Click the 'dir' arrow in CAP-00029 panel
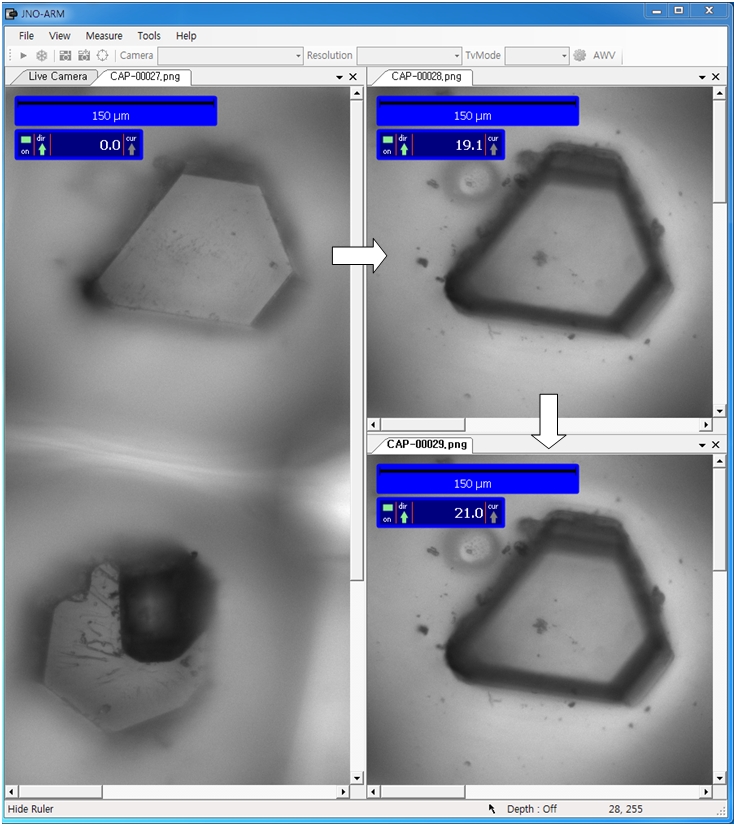Viewport: 734px width, 825px height. click(x=403, y=517)
